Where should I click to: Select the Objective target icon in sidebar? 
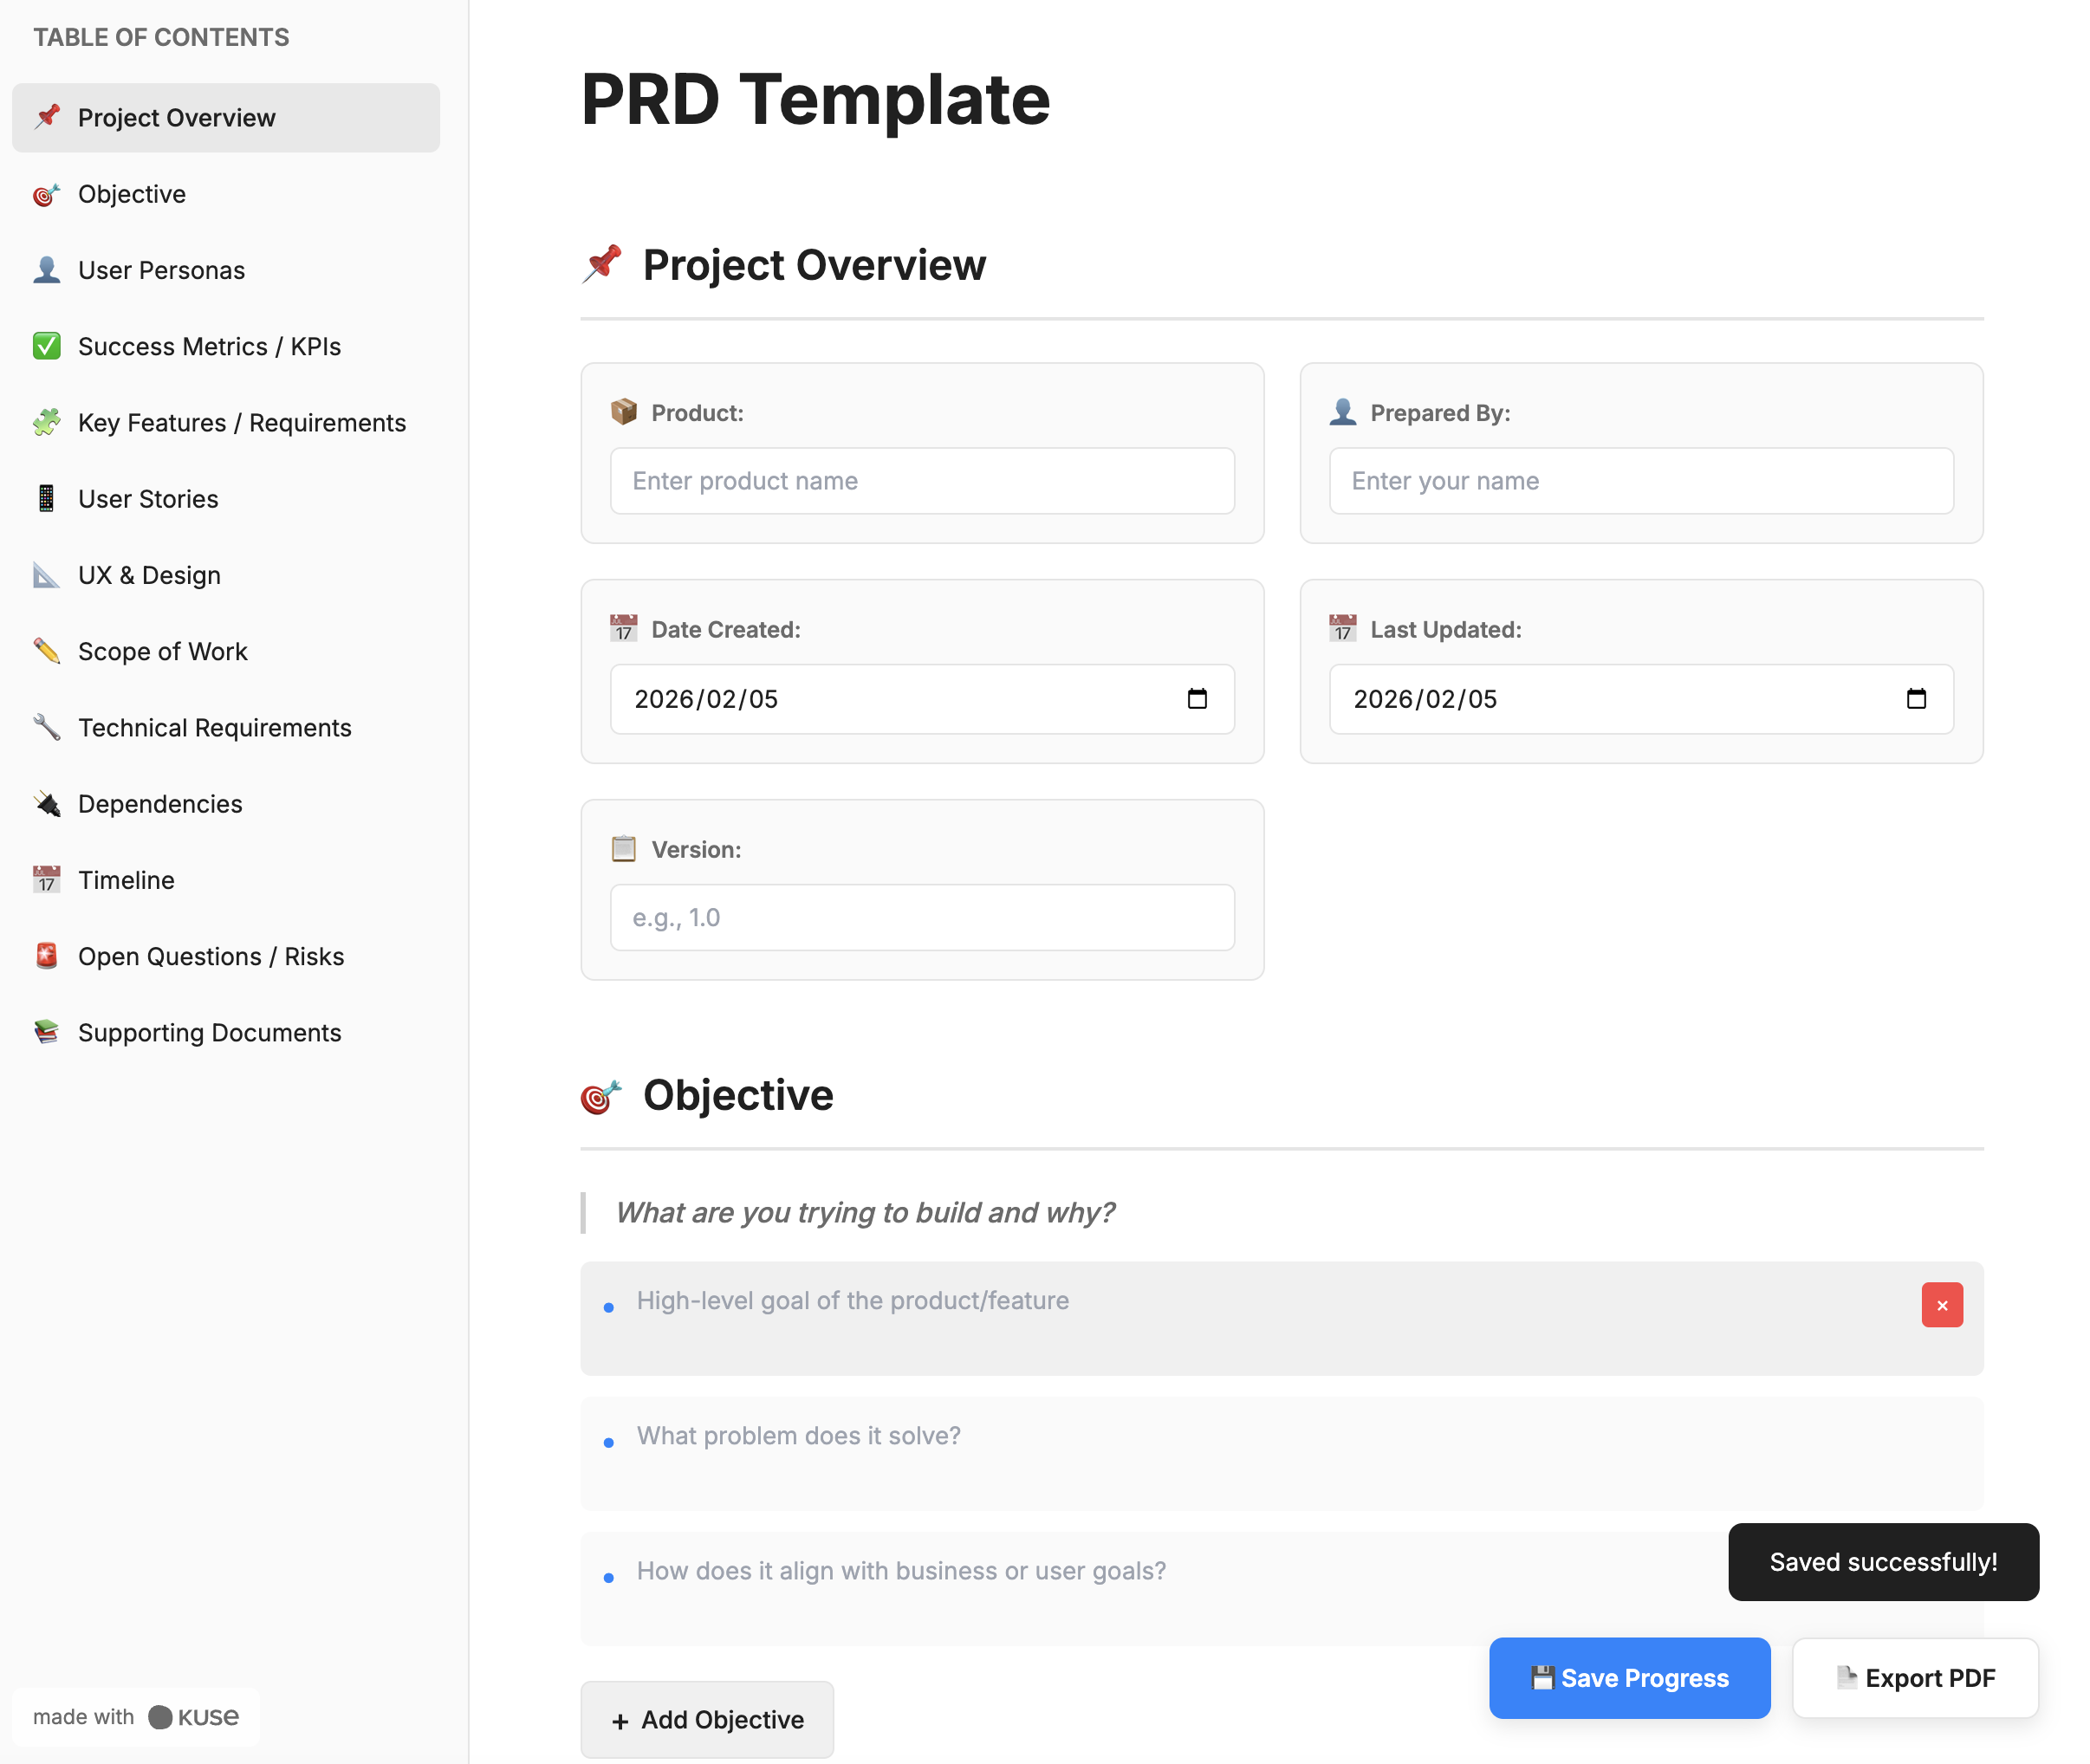(46, 194)
